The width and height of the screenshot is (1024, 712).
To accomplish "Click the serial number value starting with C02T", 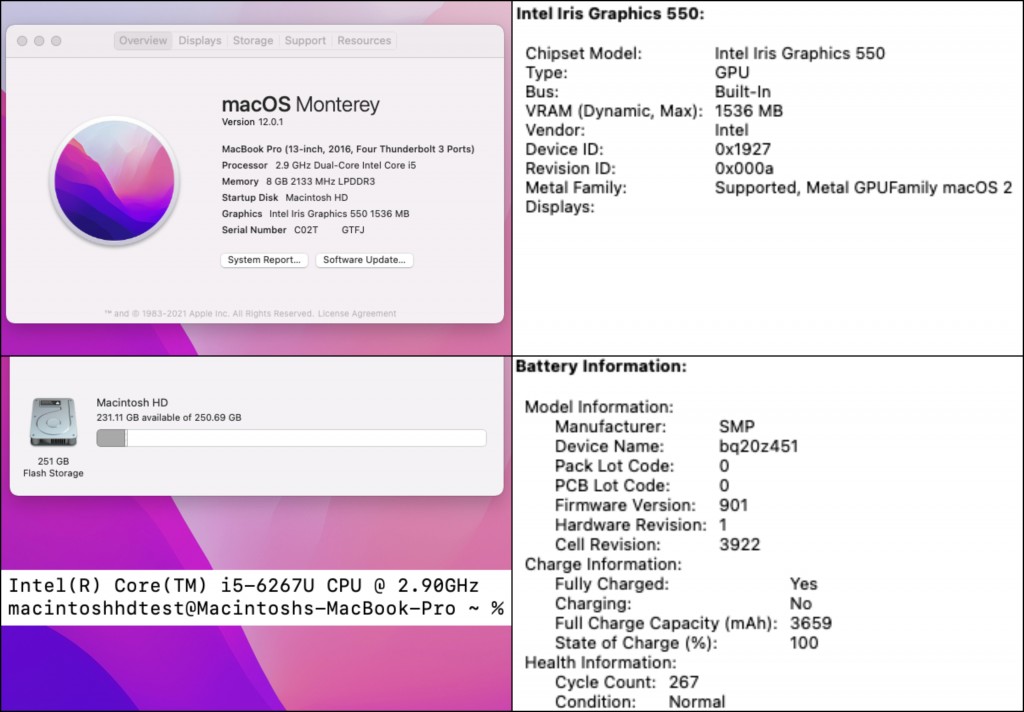I will tap(329, 230).
